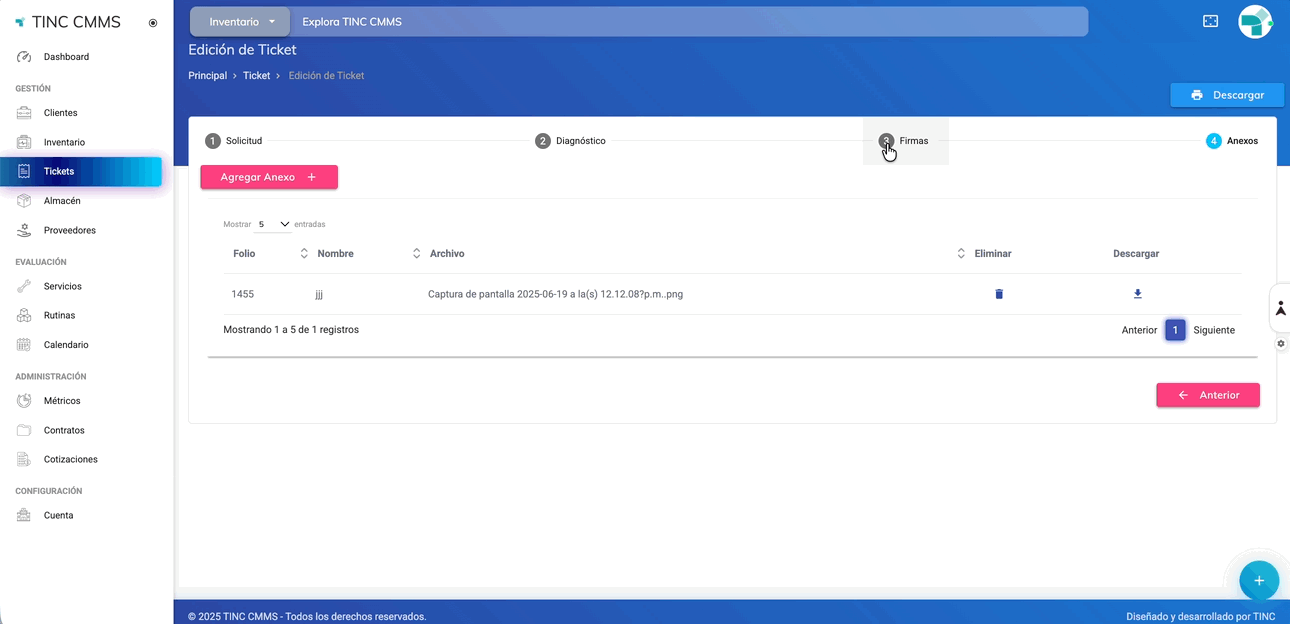Go to the Diagnóstico step
Image resolution: width=1290 pixels, height=624 pixels.
click(570, 141)
